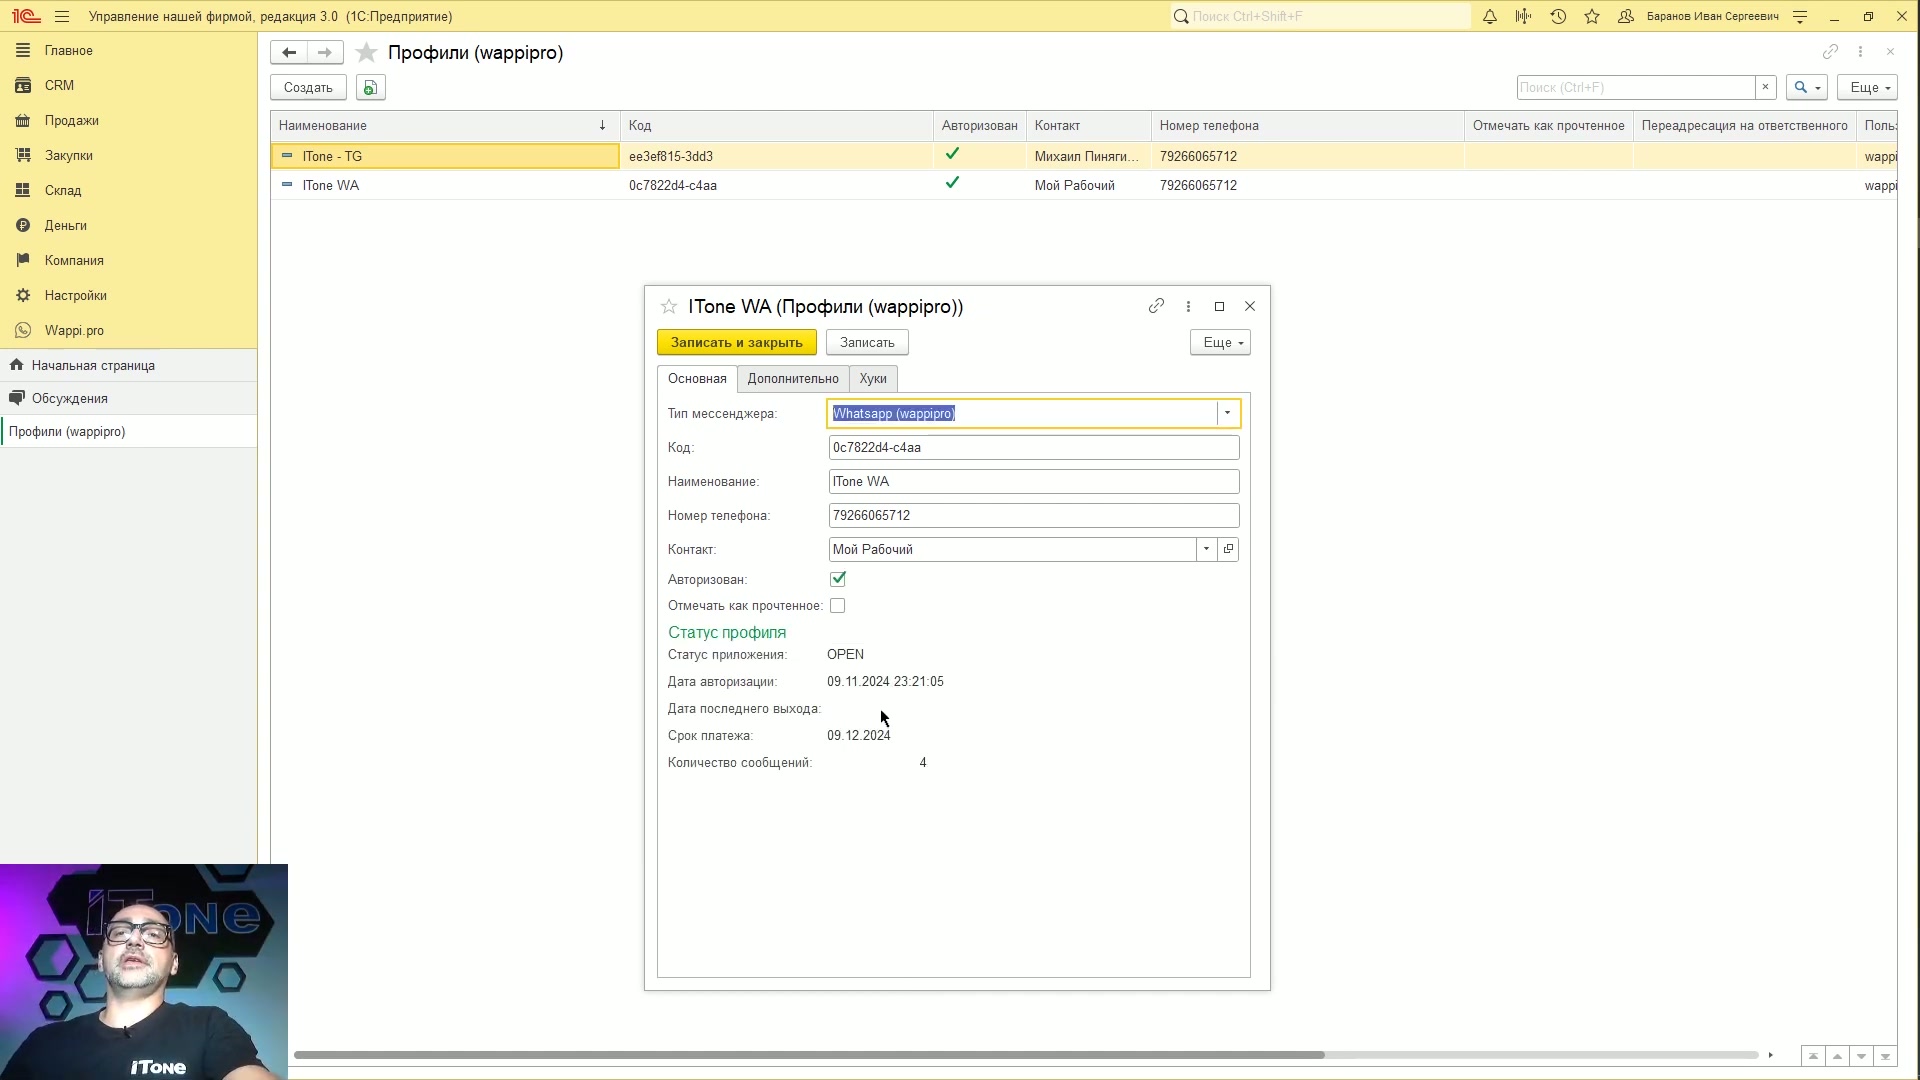1920x1080 pixels.
Task: Add Профили (wappipro) list to favorites star
Action: coord(367,53)
